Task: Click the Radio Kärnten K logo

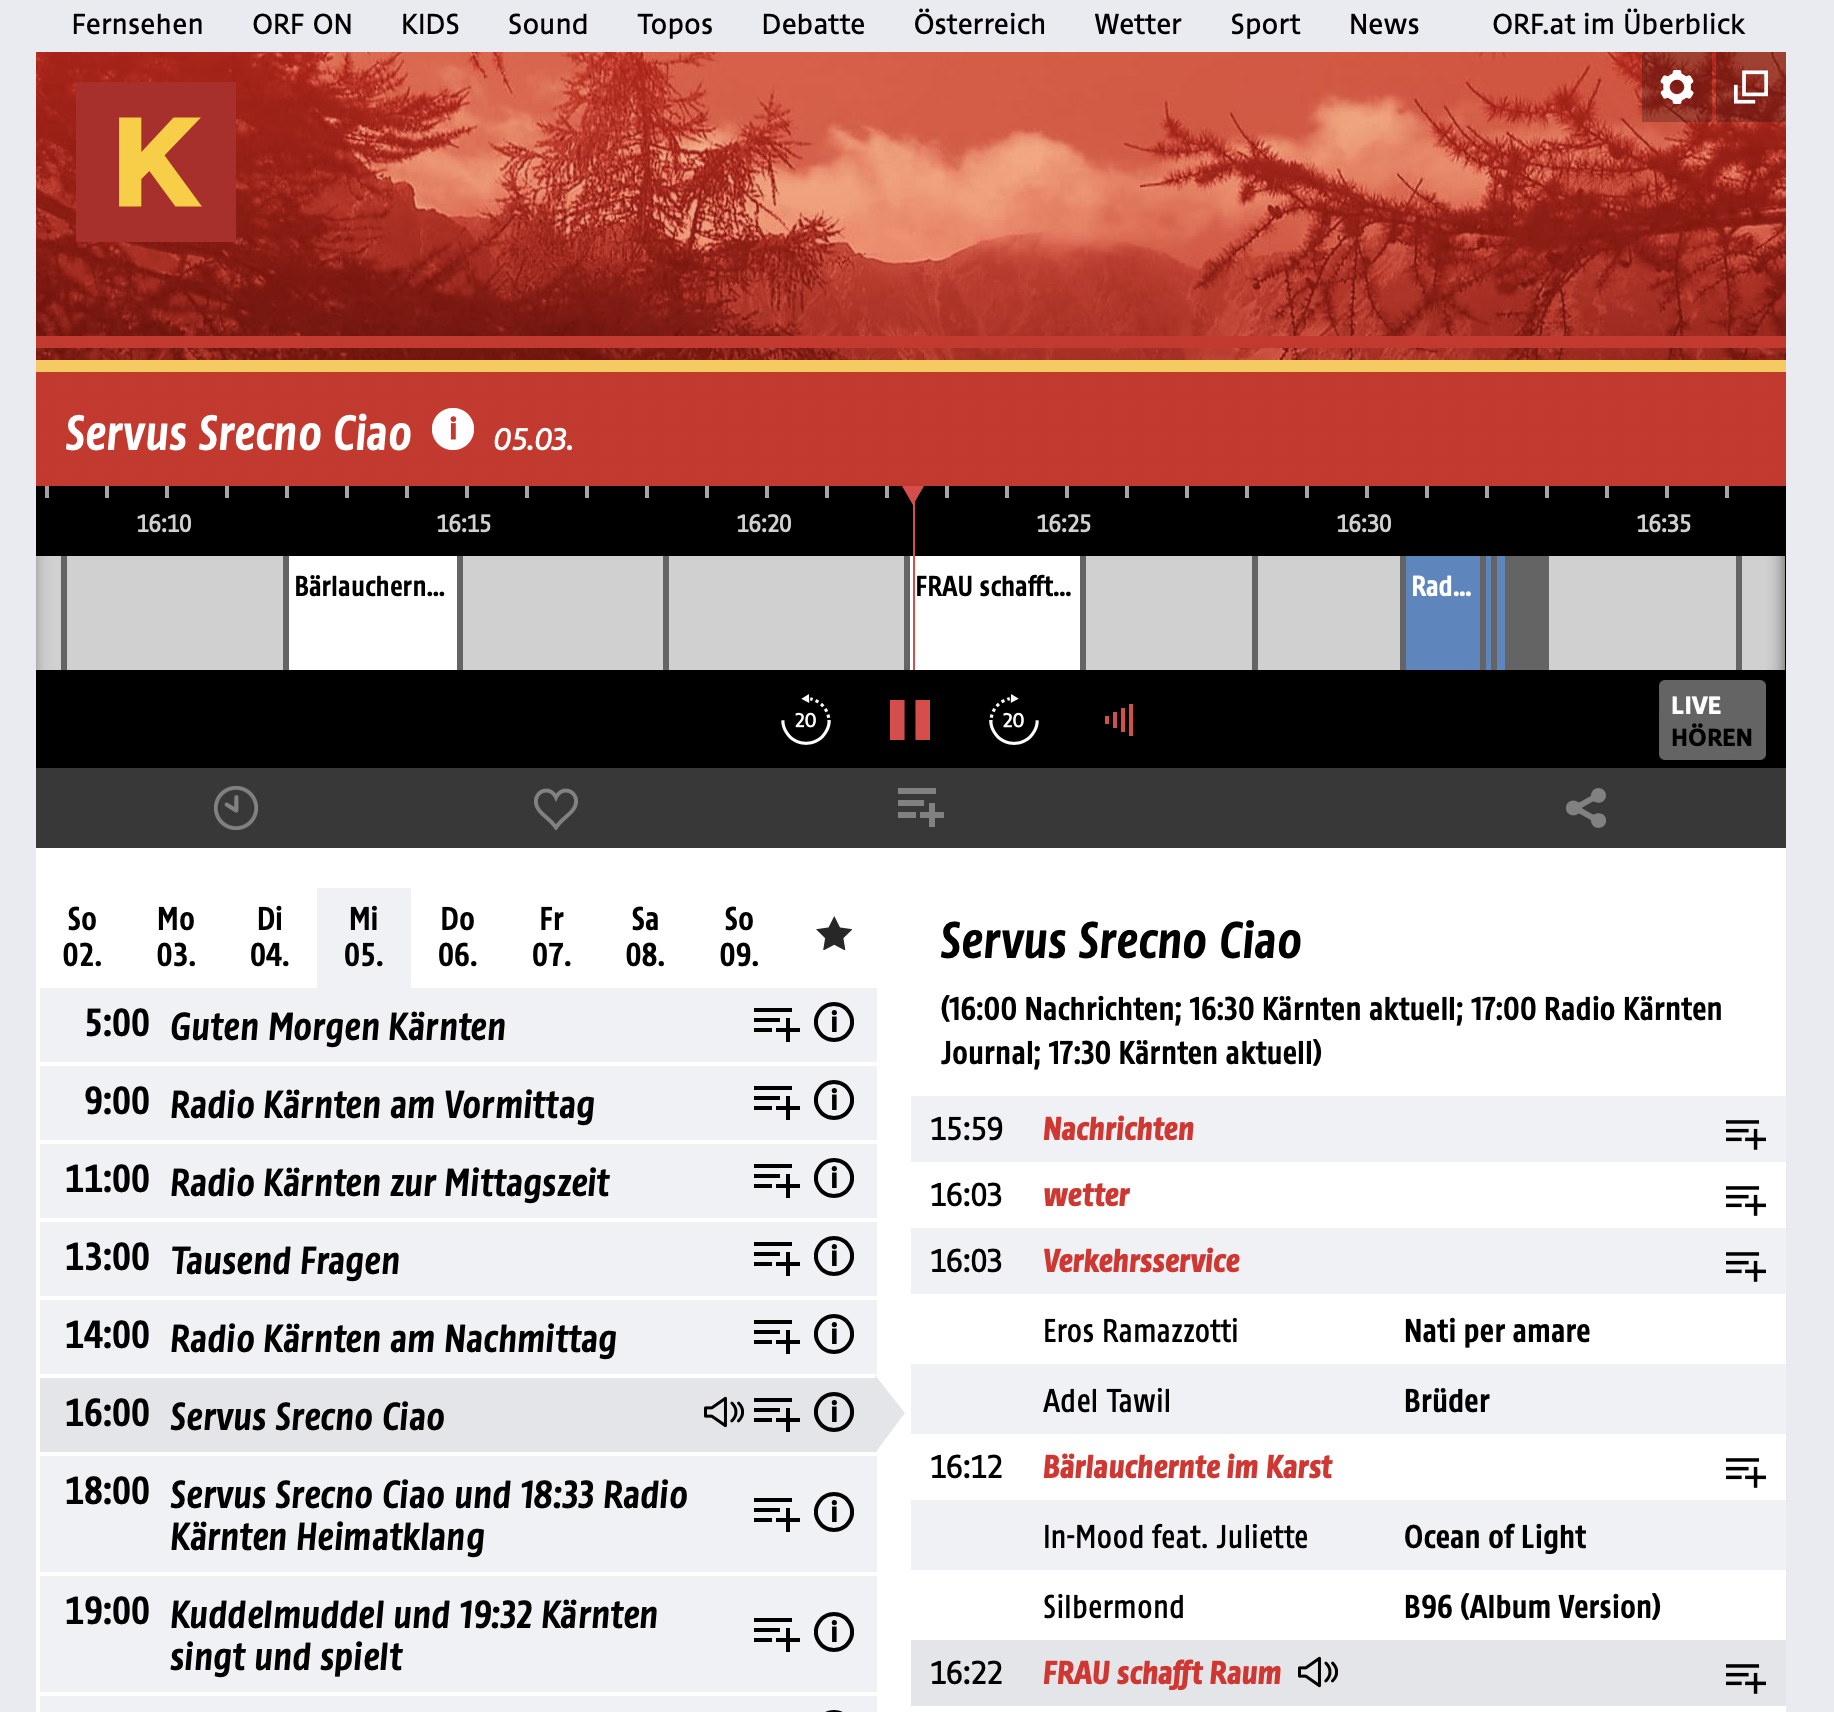Action: click(156, 162)
